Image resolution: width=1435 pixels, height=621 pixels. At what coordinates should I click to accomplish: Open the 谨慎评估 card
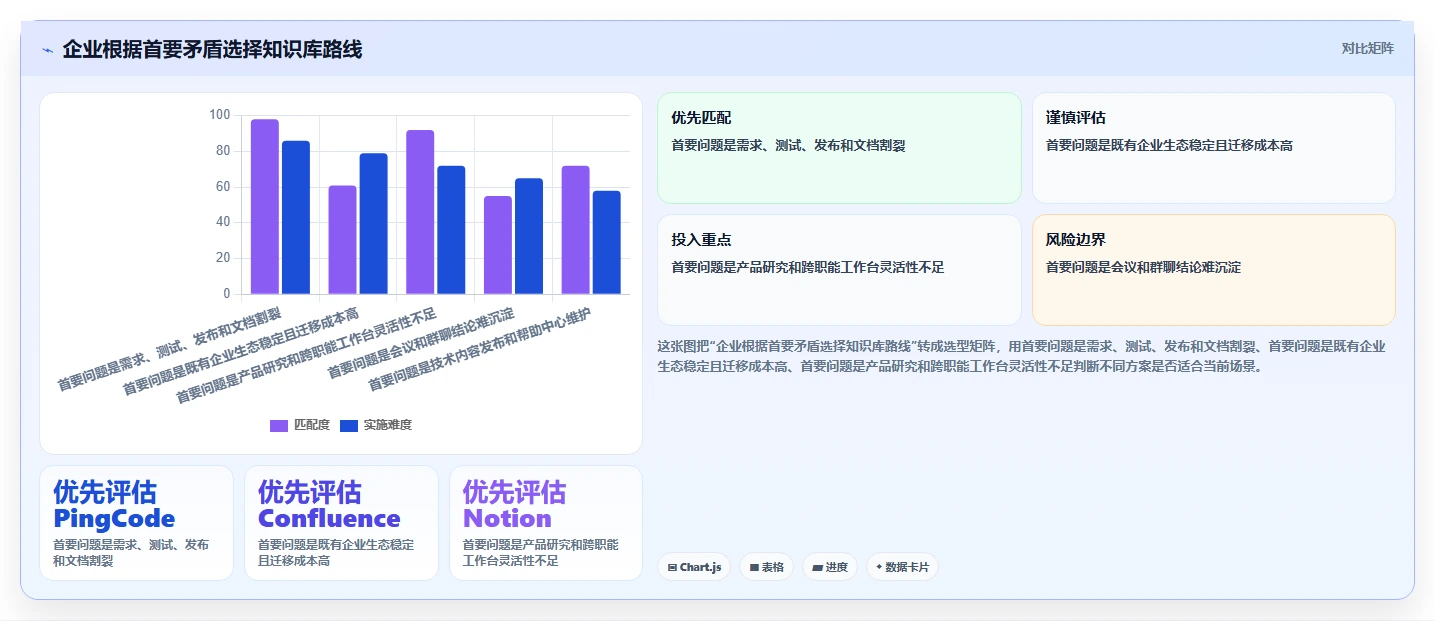pyautogui.click(x=1213, y=148)
